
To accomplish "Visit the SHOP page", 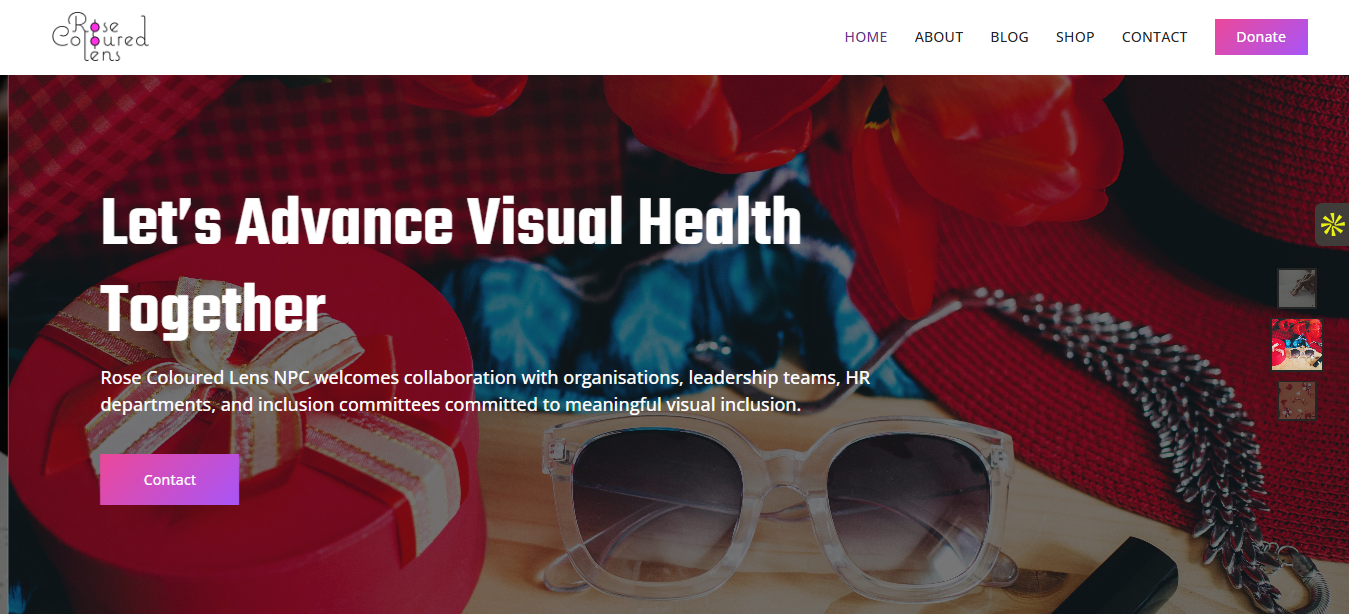I will (x=1075, y=37).
